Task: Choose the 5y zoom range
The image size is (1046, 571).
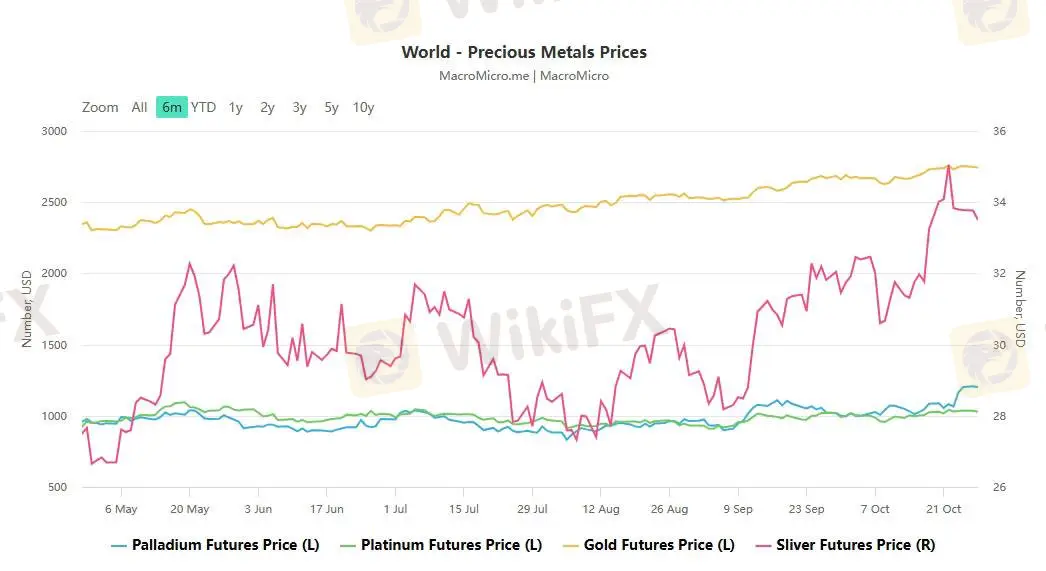Action: pos(331,107)
